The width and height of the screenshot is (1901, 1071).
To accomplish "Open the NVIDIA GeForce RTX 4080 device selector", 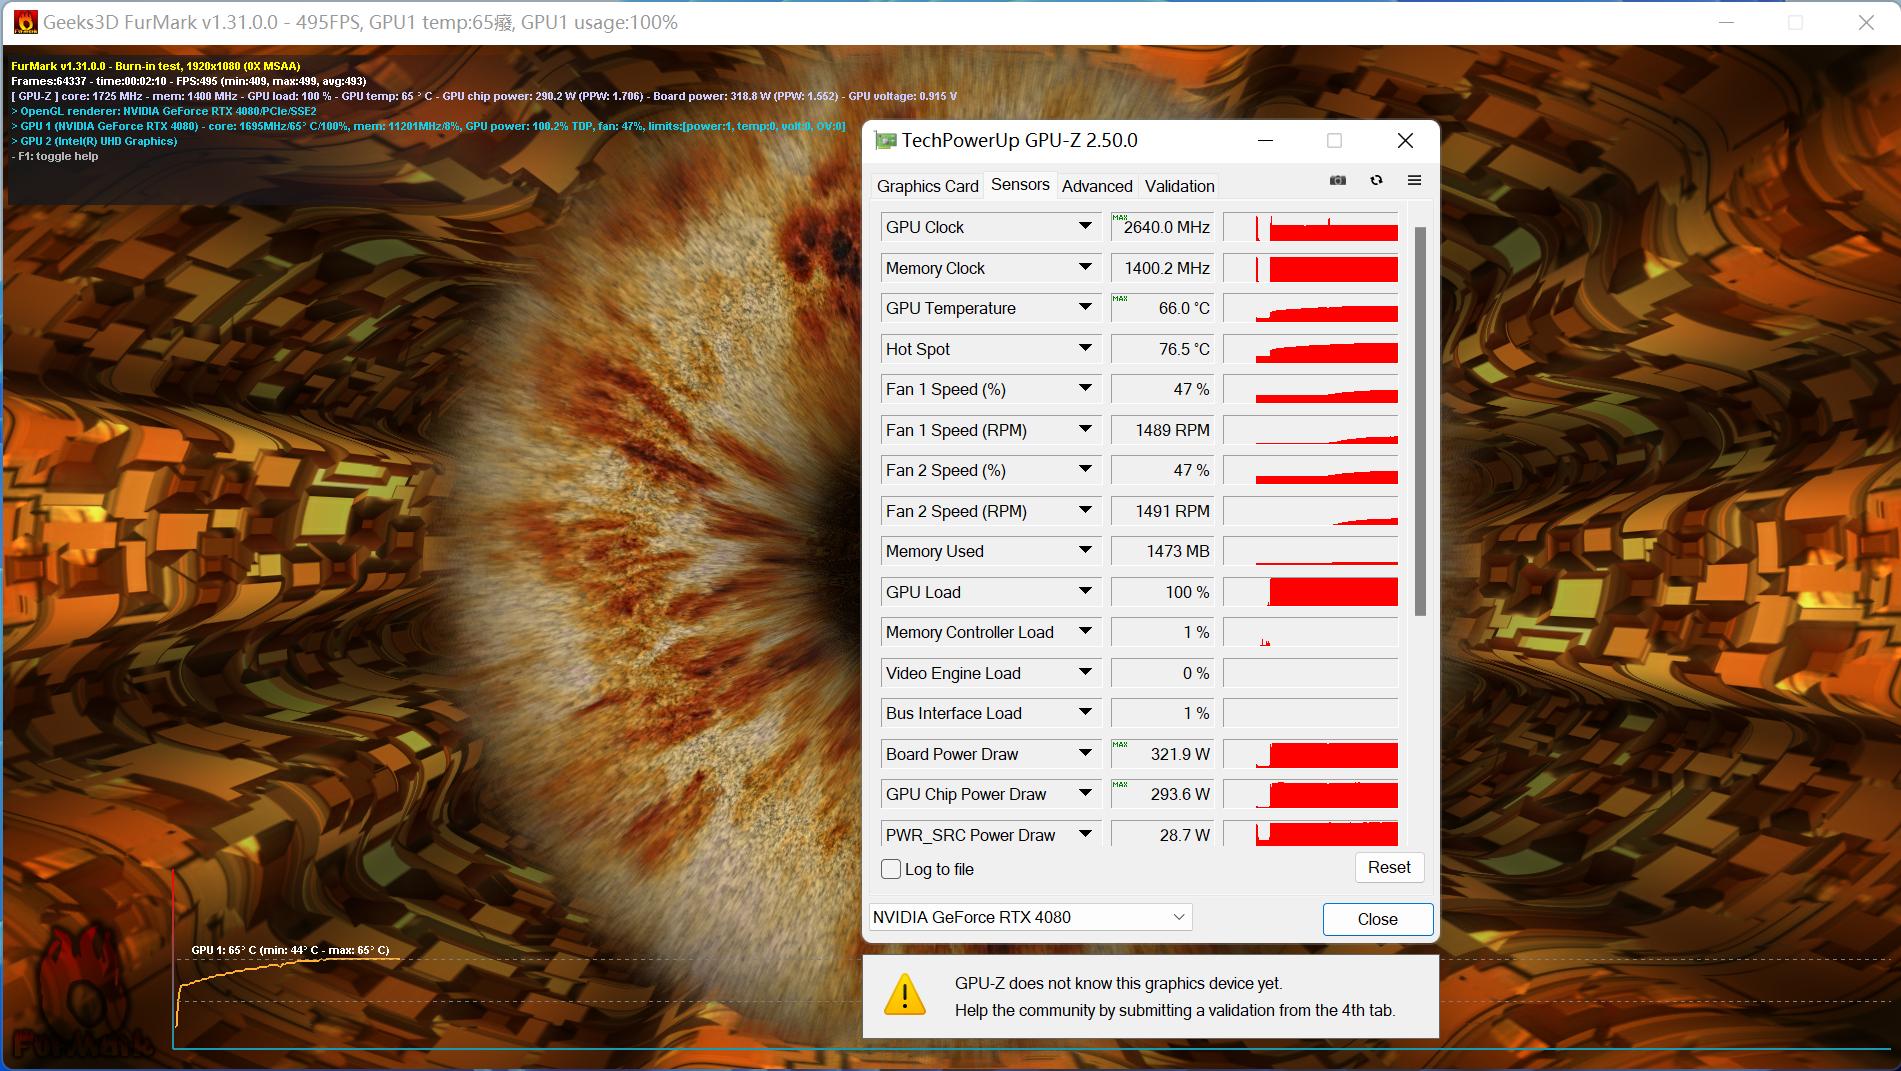I will pyautogui.click(x=1030, y=917).
